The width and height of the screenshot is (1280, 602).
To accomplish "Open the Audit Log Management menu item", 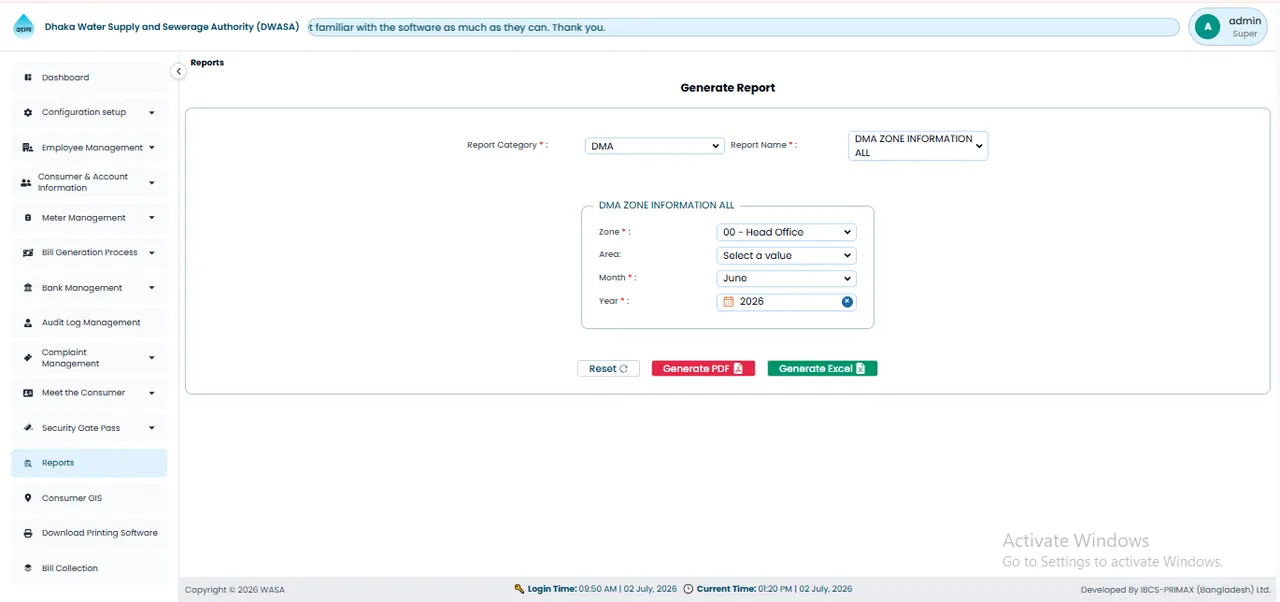I will coord(89,323).
